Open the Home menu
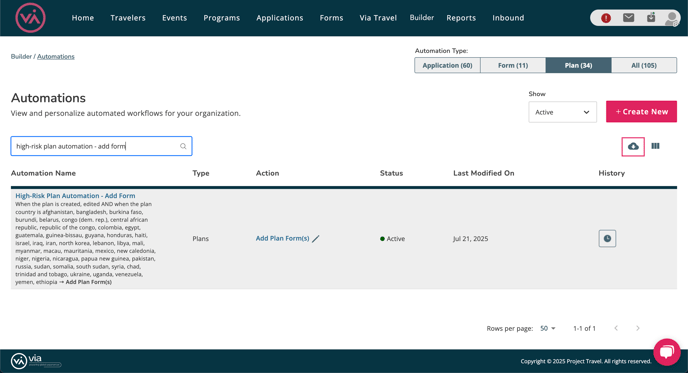Image resolution: width=688 pixels, height=373 pixels. [x=82, y=18]
